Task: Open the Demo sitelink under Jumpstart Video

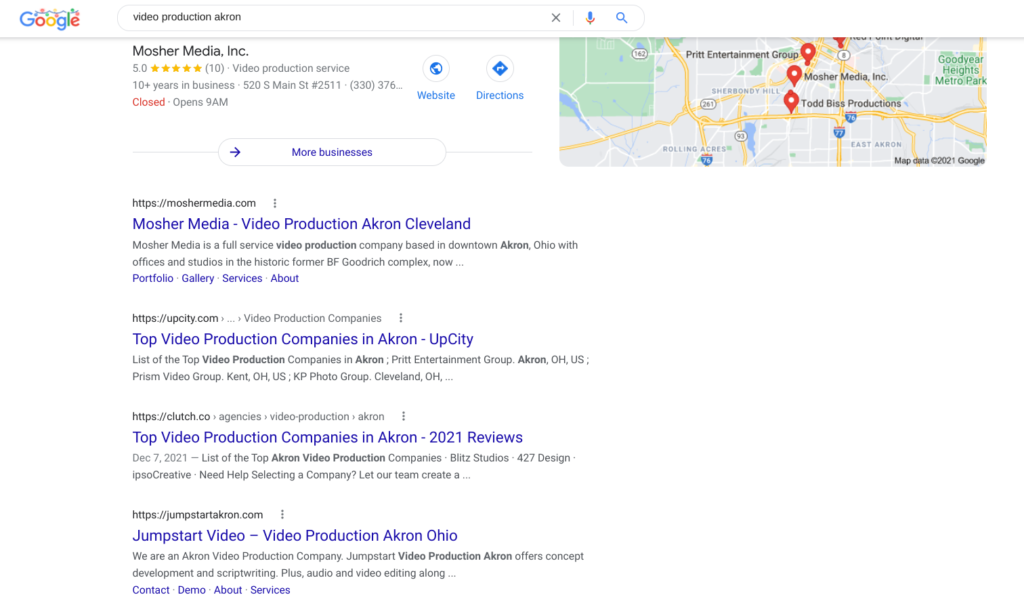Action: [191, 590]
